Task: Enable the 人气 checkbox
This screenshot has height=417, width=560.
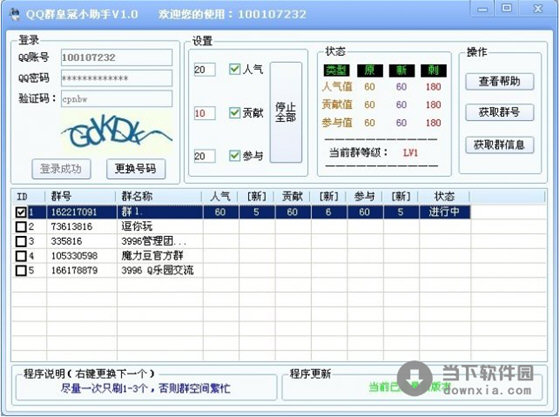Action: [234, 69]
